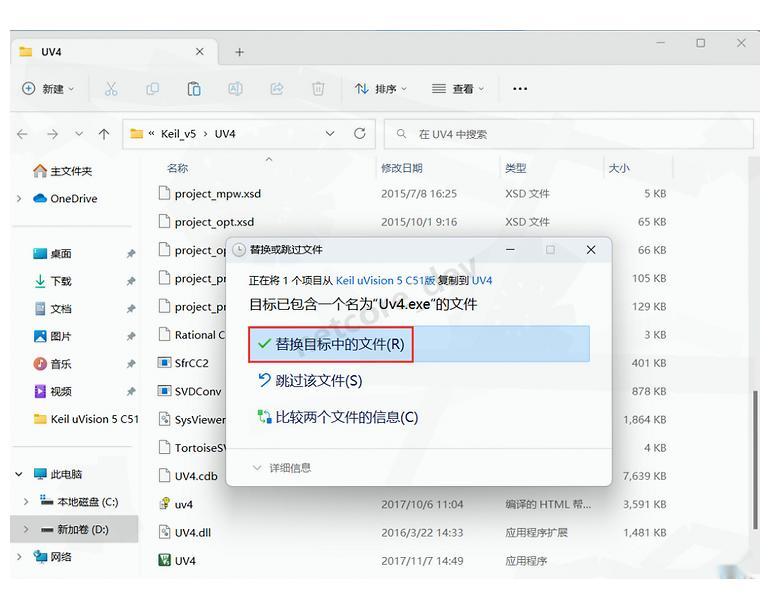
Task: Select 此电脑 (This PC) in sidebar
Action: click(58, 474)
